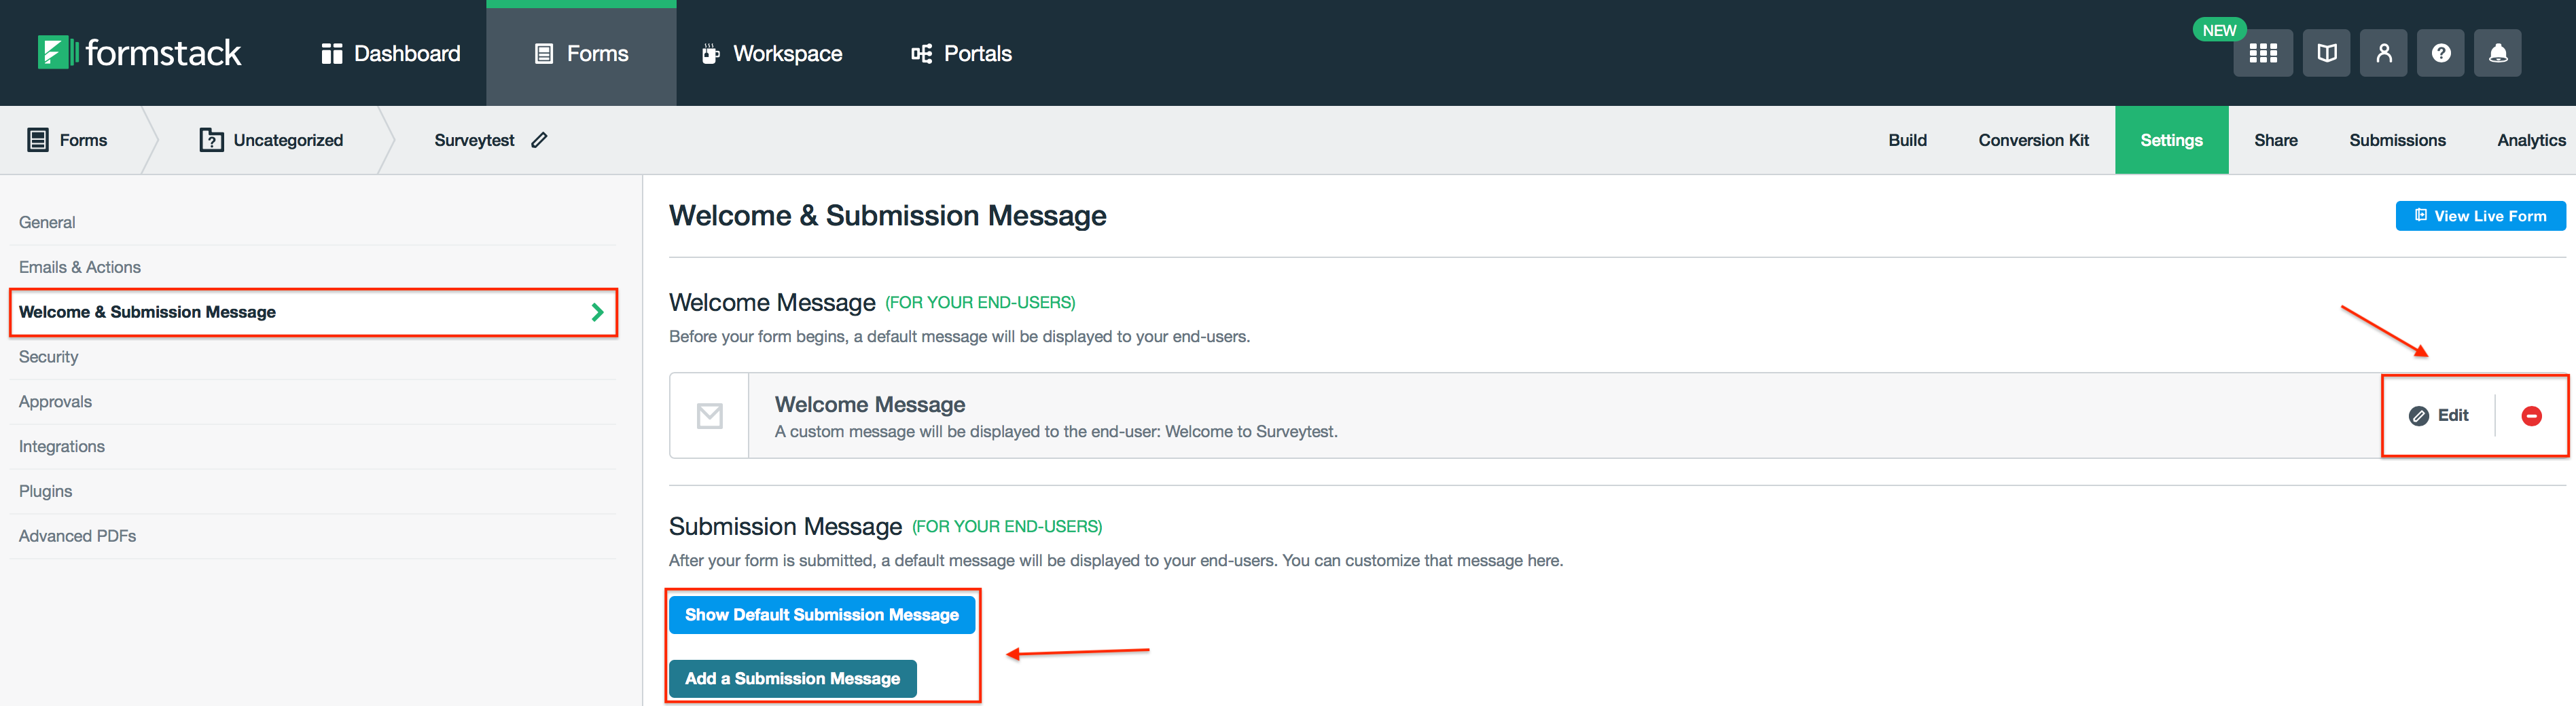Expand Welcome & Submission Message chevron
2576x706 pixels.
pyautogui.click(x=597, y=312)
